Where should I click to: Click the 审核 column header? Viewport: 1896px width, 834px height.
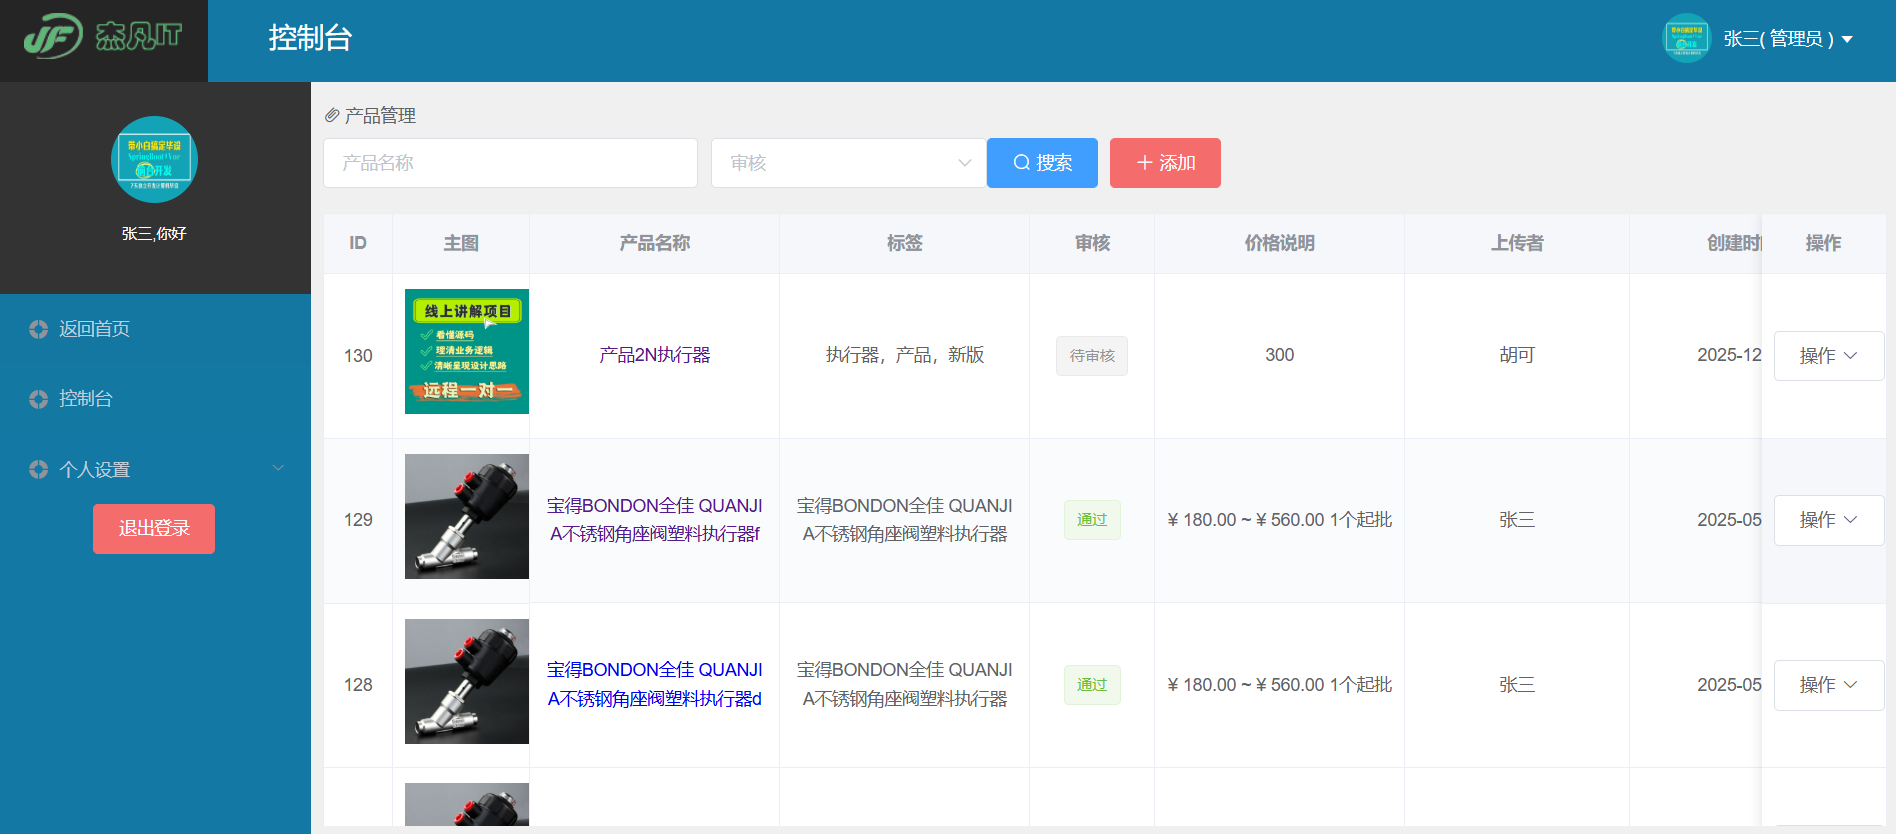point(1092,243)
